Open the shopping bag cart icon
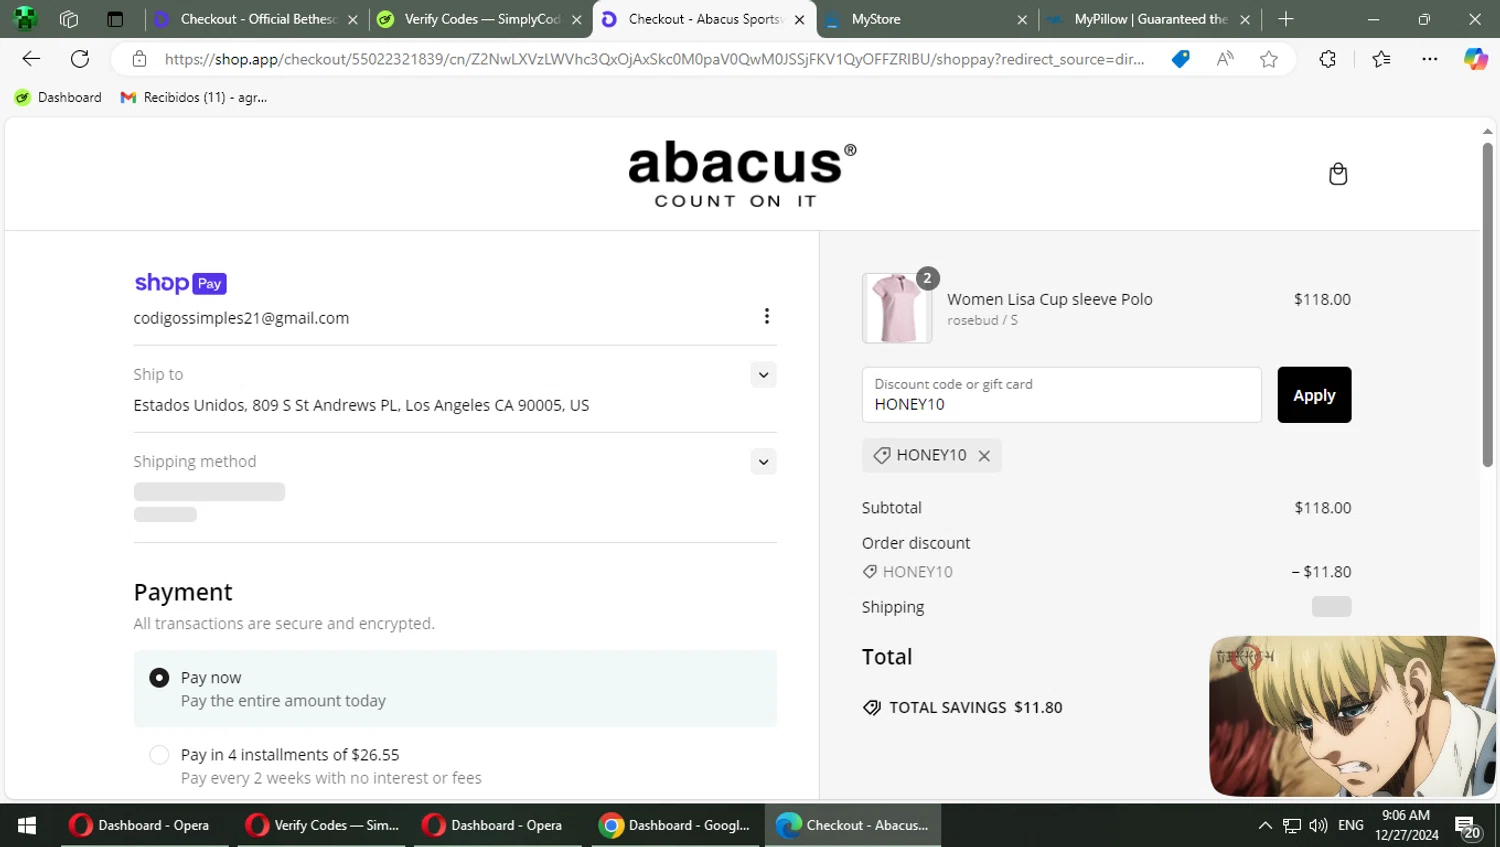The width and height of the screenshot is (1500, 847). click(x=1337, y=174)
